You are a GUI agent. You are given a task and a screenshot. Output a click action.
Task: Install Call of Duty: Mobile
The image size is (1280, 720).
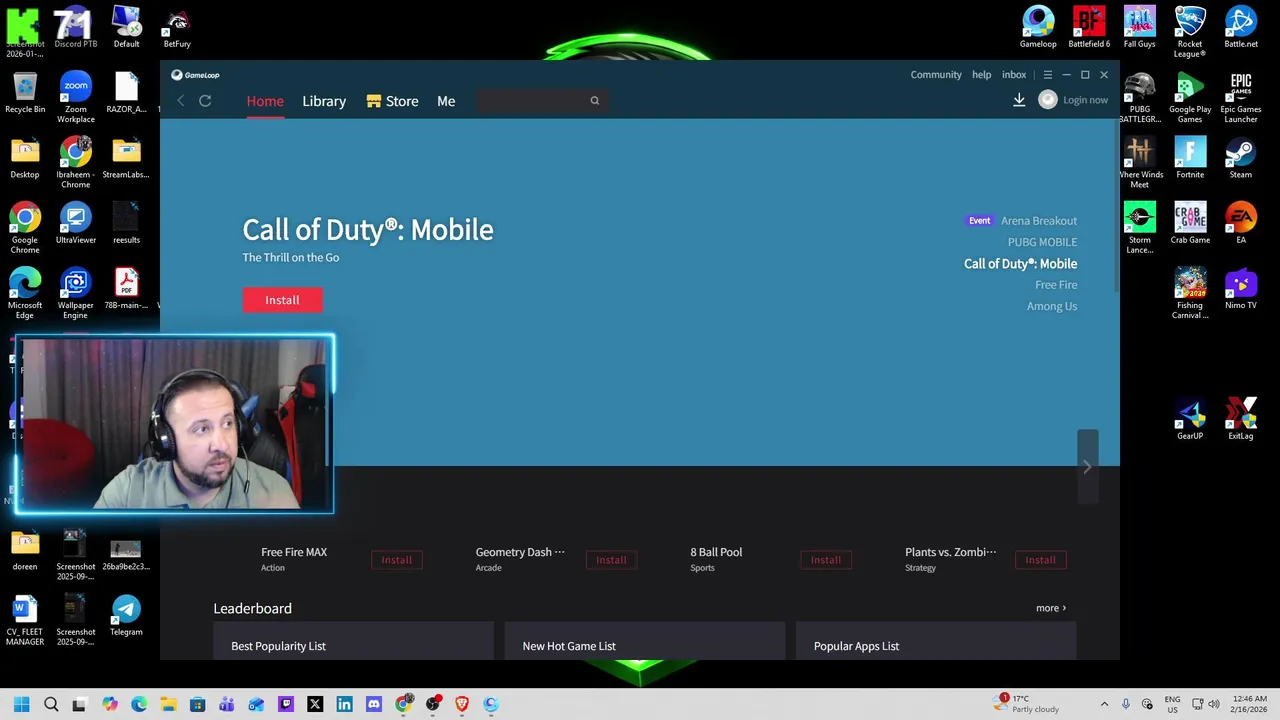point(282,300)
